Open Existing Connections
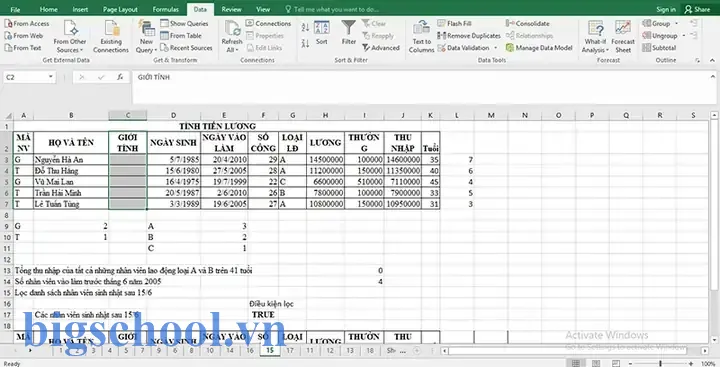The width and height of the screenshot is (720, 367). pos(111,37)
